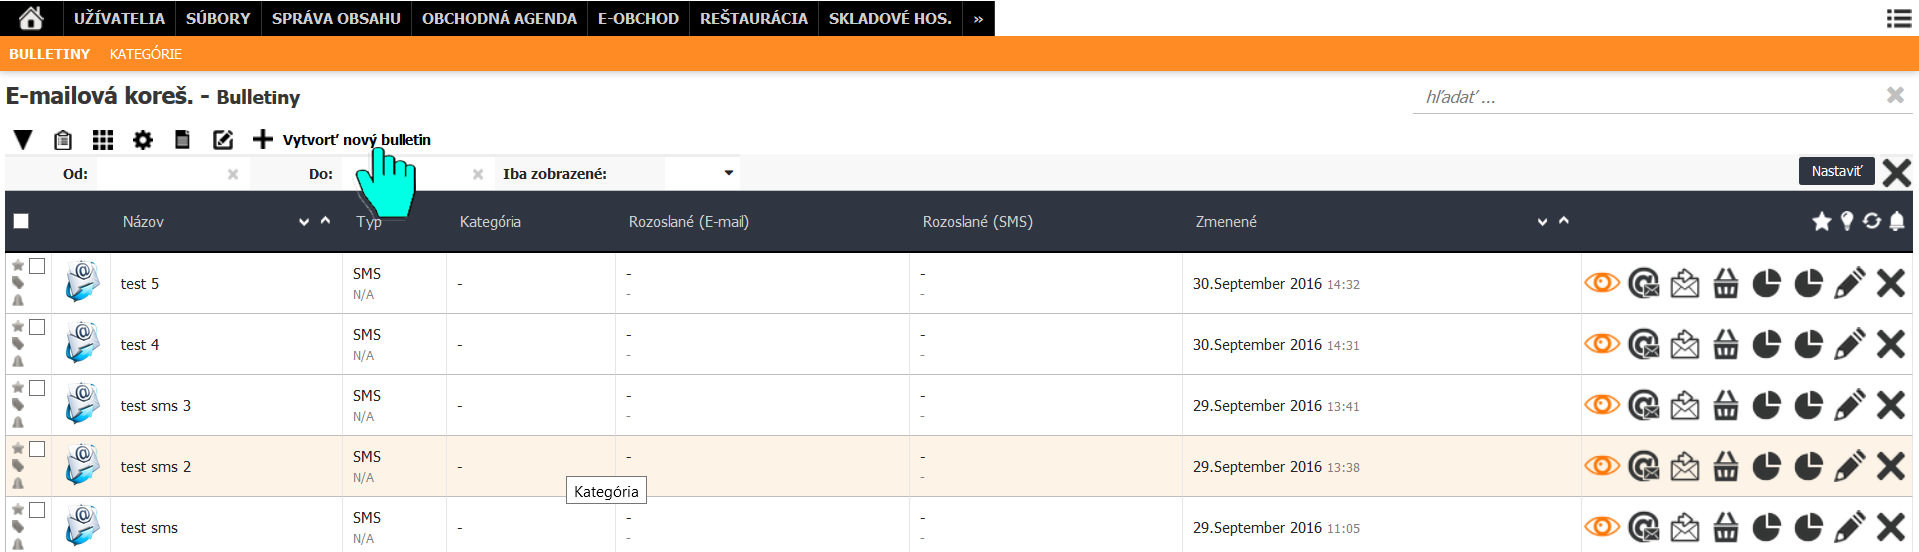
Task: Click the clipboard icon in toolbar
Action: (63, 140)
